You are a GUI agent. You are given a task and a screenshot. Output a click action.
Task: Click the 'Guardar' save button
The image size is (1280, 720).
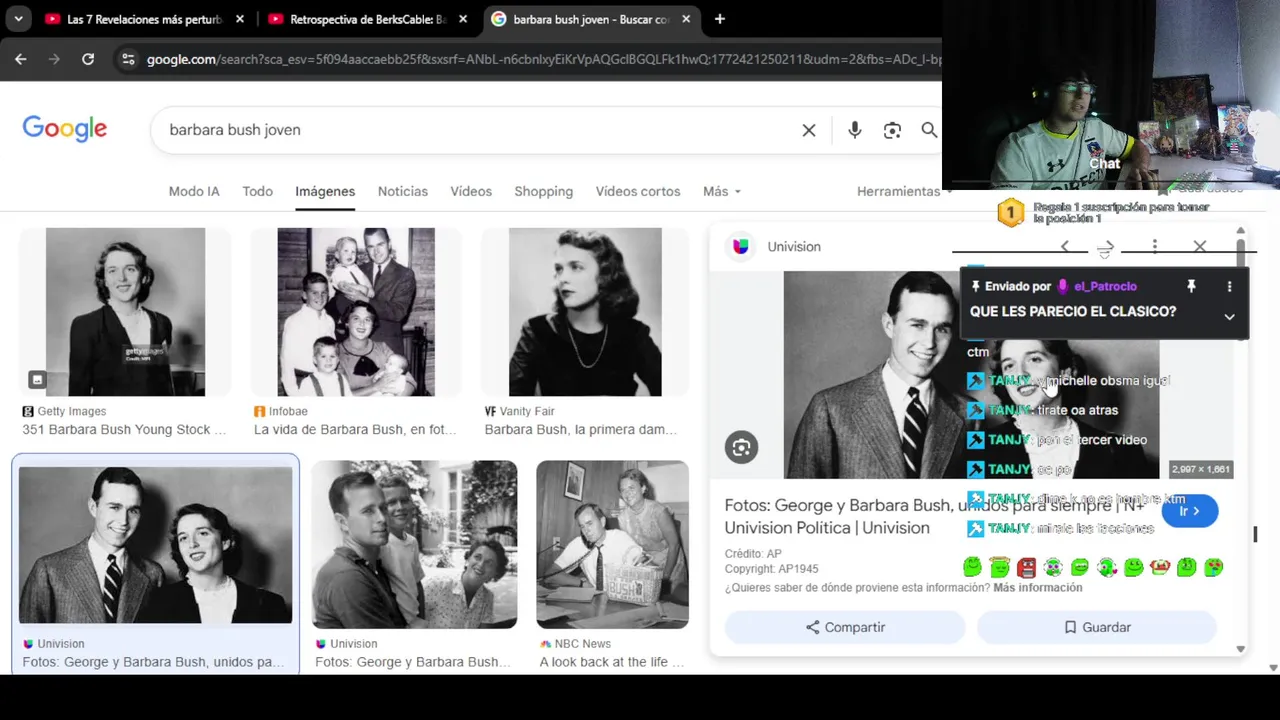[1097, 627]
